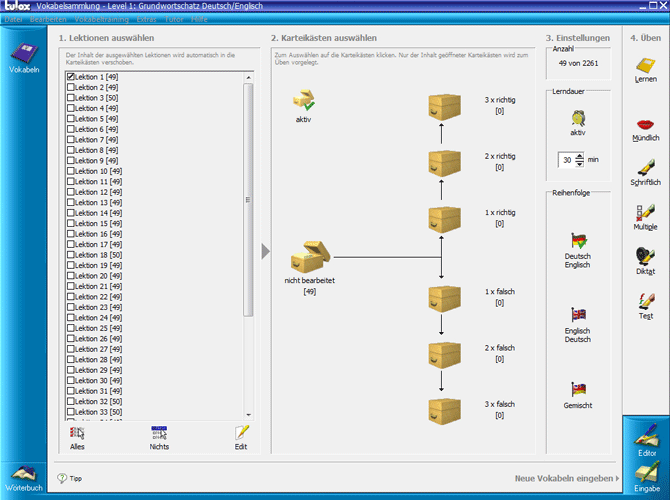Check Lektion 25 checkbox
Viewport: 670px width, 500px height.
(x=71, y=328)
